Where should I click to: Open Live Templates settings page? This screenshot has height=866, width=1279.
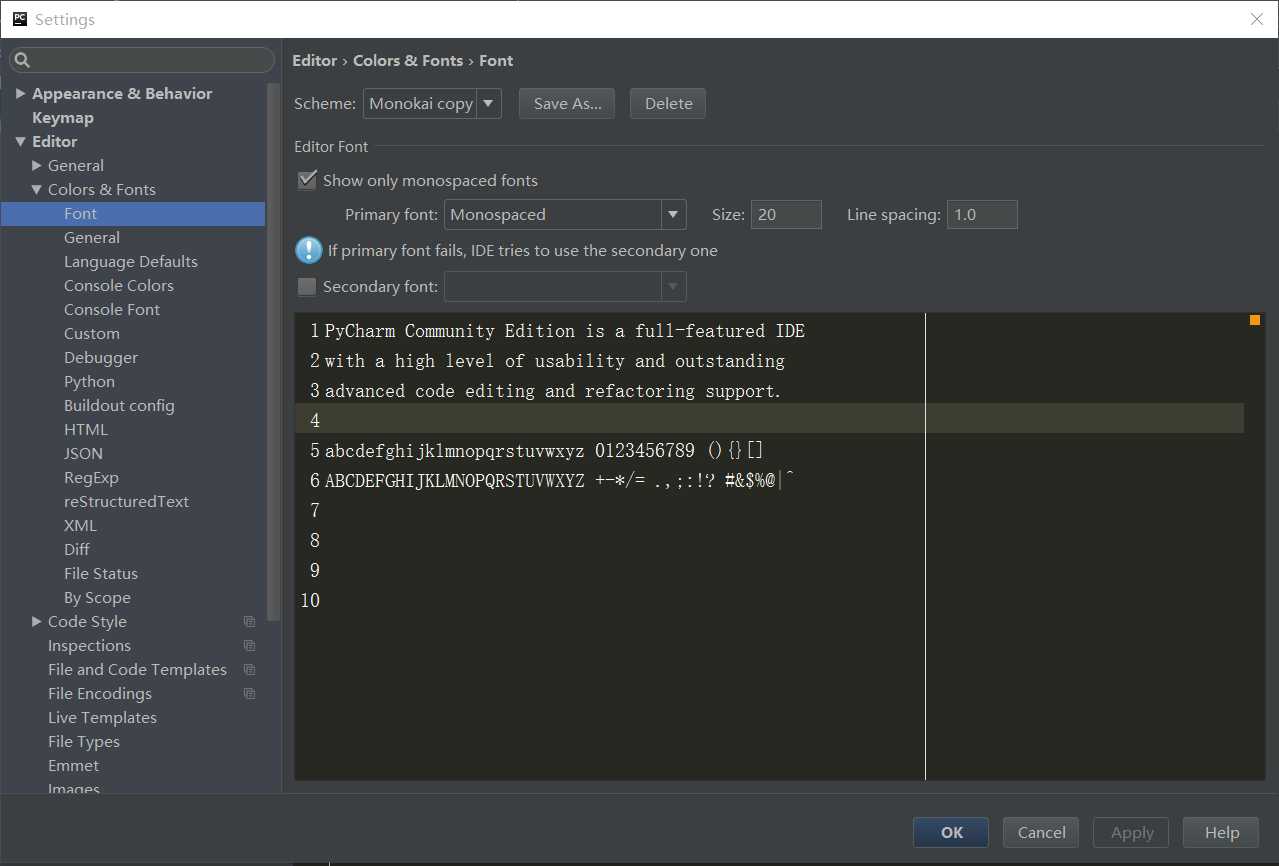coord(102,718)
